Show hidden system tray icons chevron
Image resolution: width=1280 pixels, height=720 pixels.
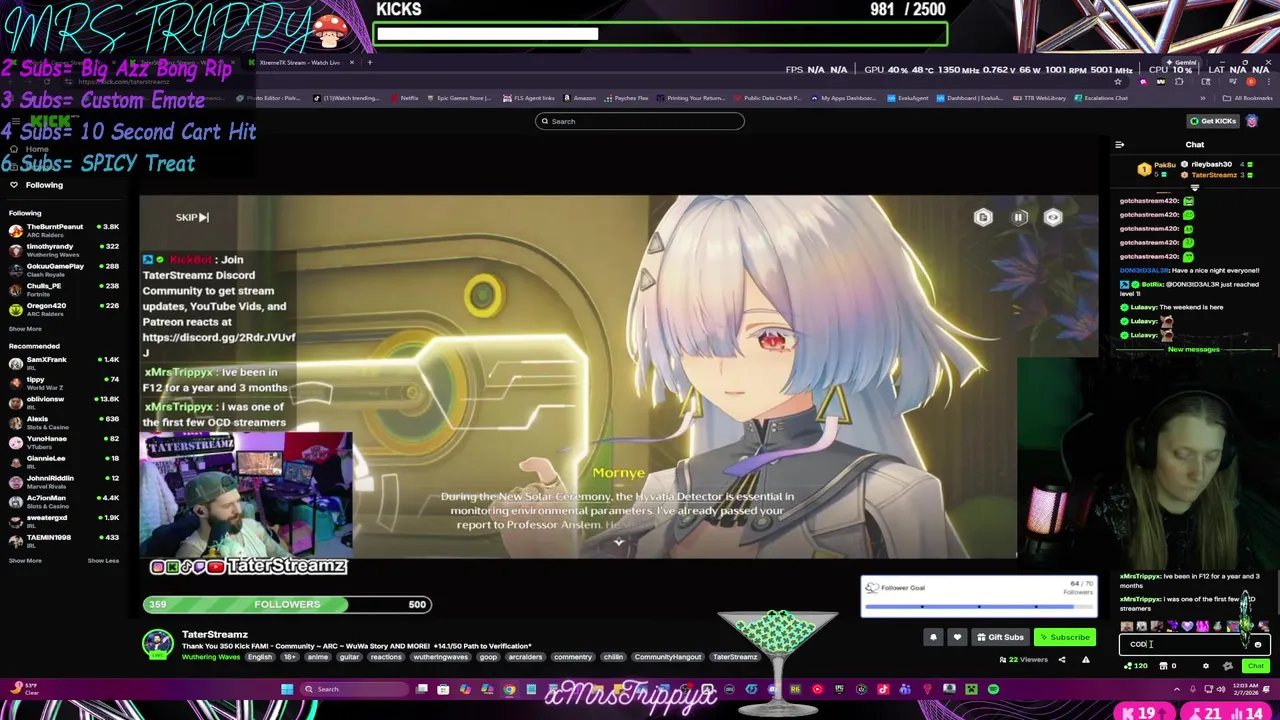click(x=1177, y=689)
